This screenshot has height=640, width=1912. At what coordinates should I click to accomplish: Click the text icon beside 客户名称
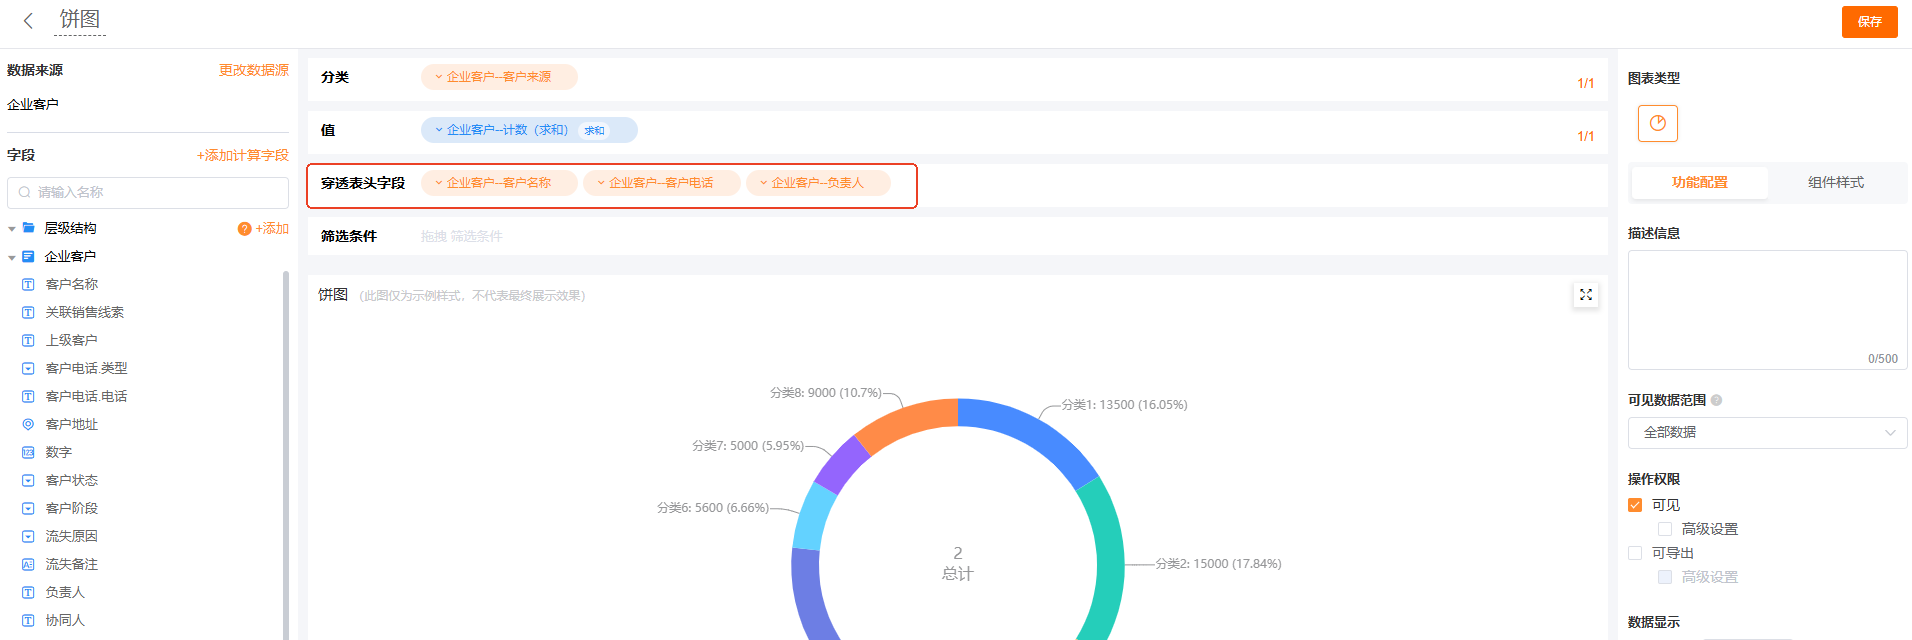28,284
